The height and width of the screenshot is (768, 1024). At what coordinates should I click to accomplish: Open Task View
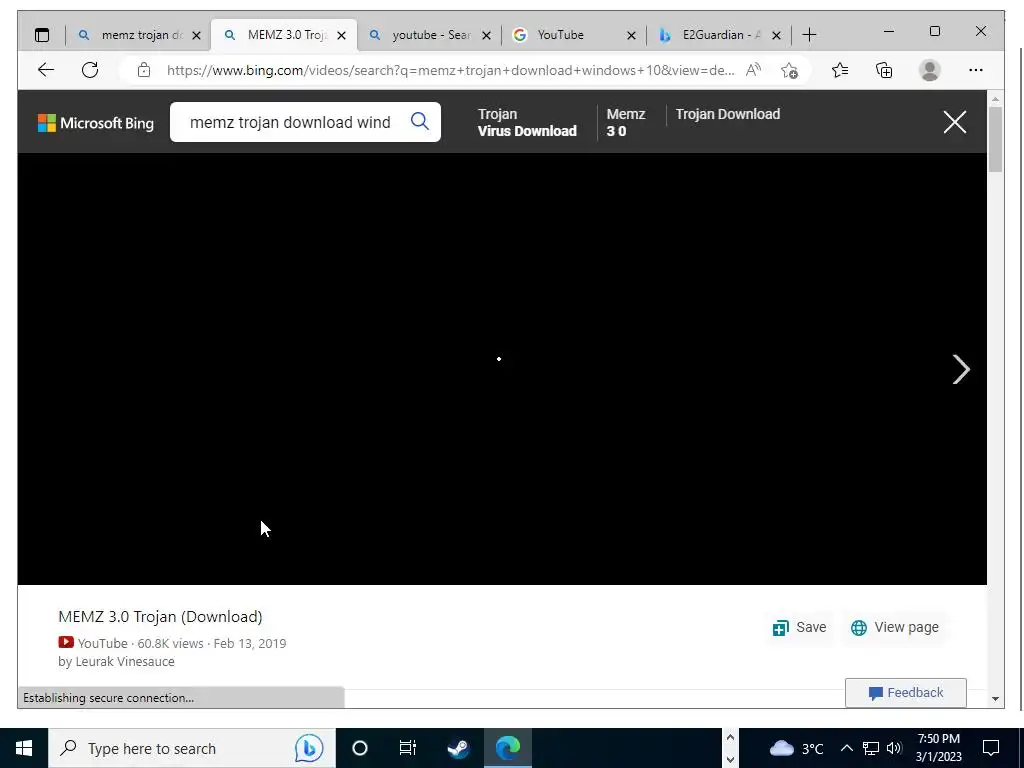click(408, 748)
